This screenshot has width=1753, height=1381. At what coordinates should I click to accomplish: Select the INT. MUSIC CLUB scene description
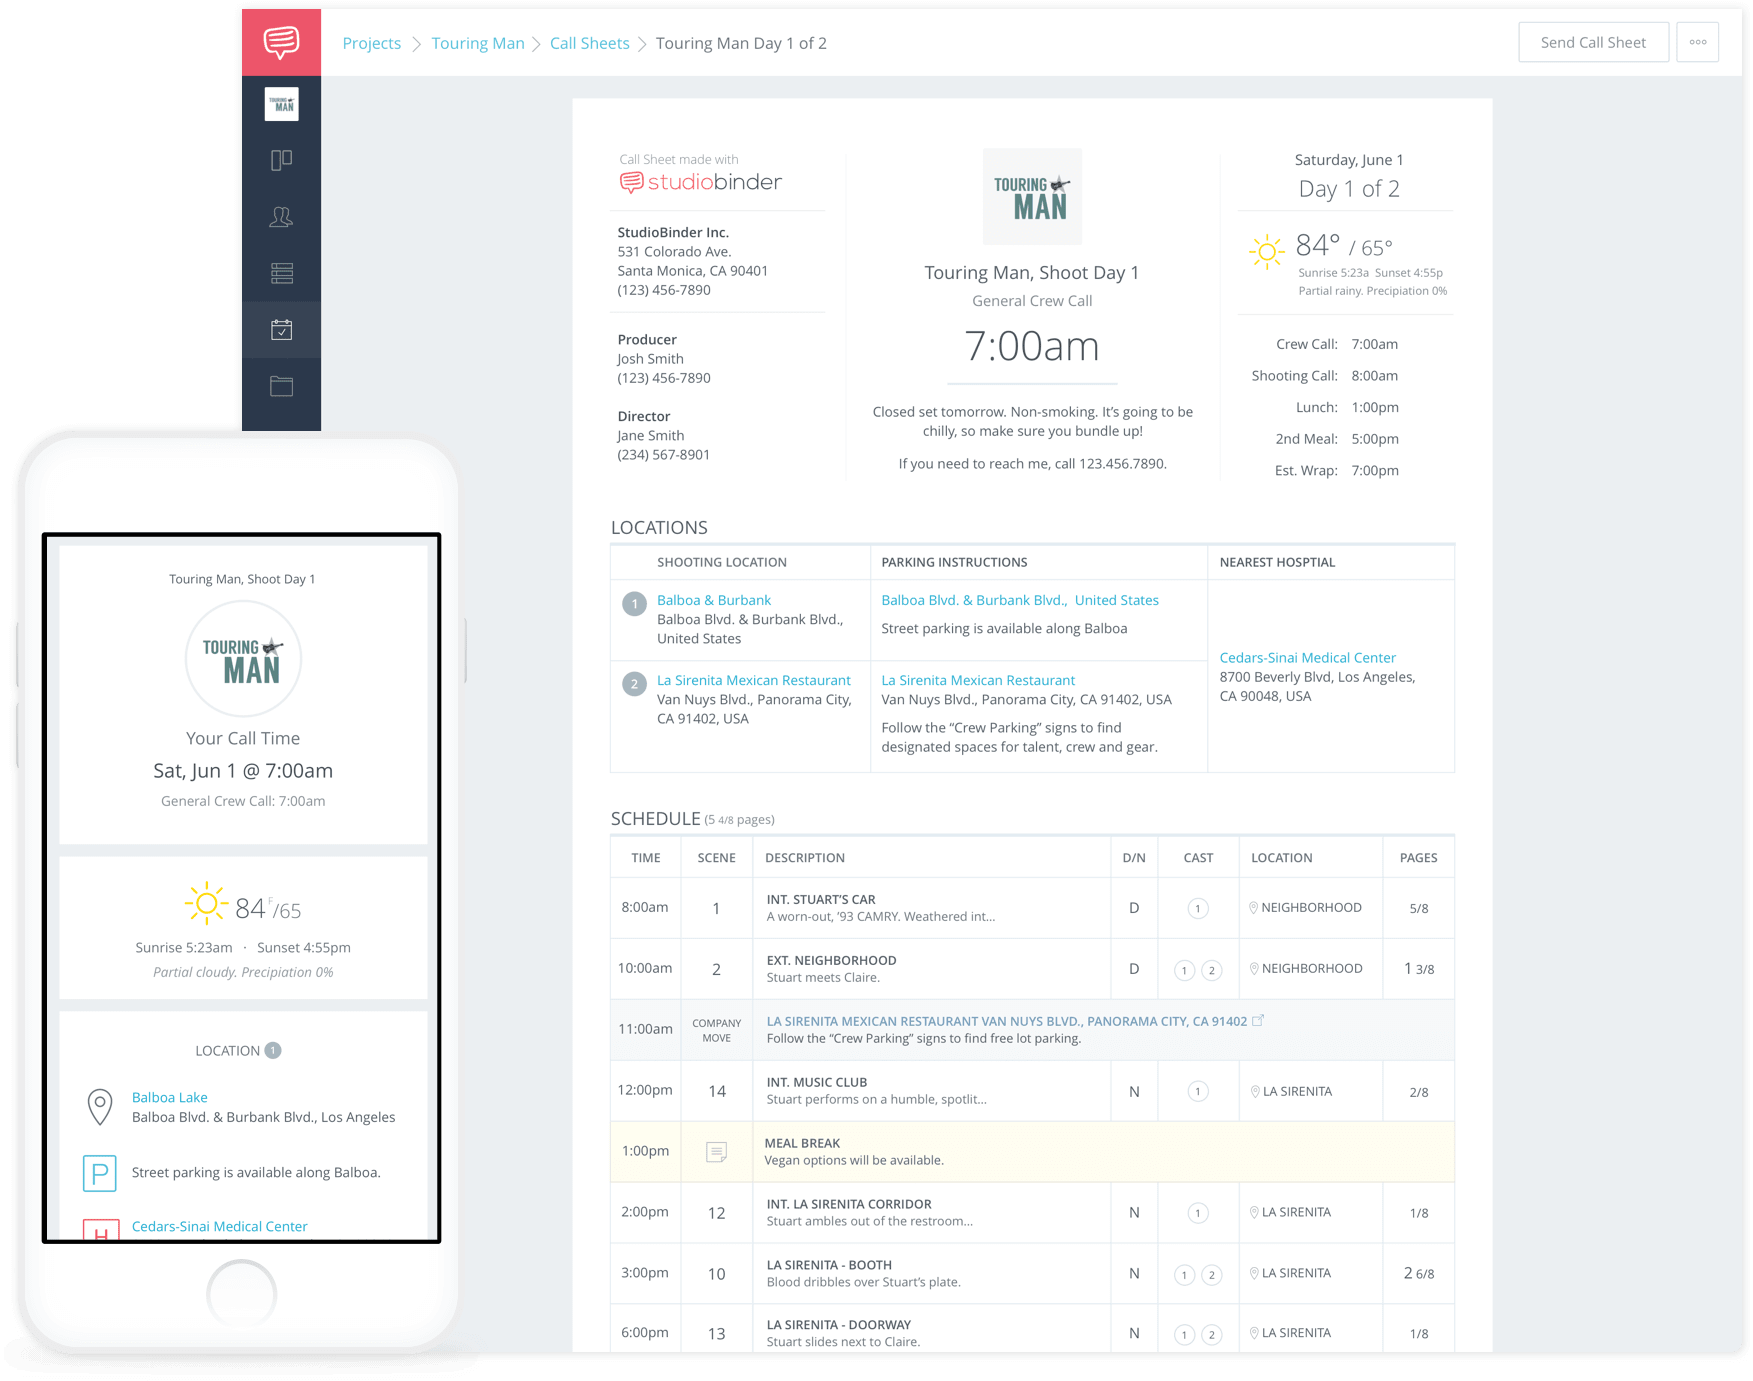click(876, 1091)
